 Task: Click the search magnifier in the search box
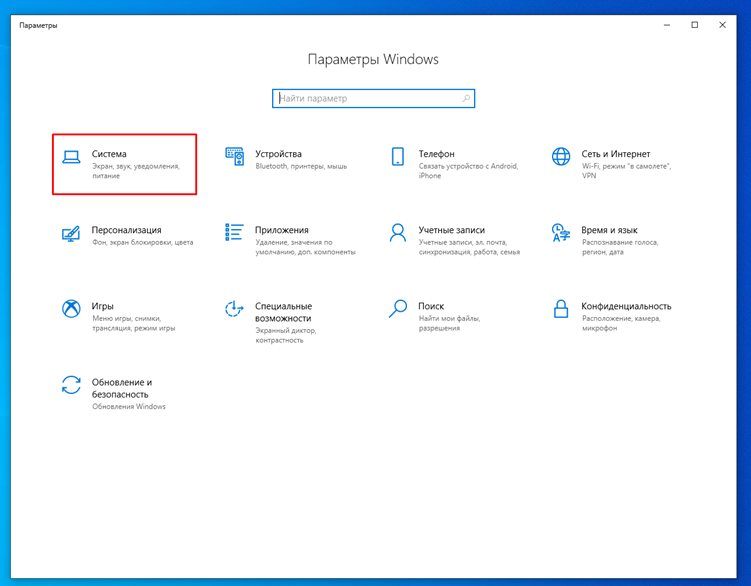pos(466,98)
